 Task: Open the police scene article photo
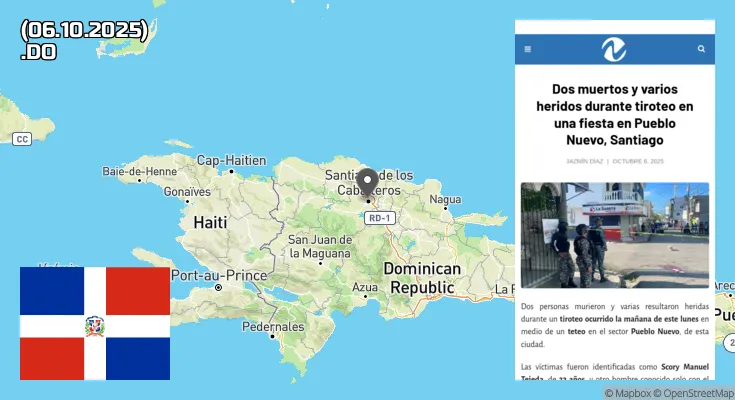tap(614, 235)
